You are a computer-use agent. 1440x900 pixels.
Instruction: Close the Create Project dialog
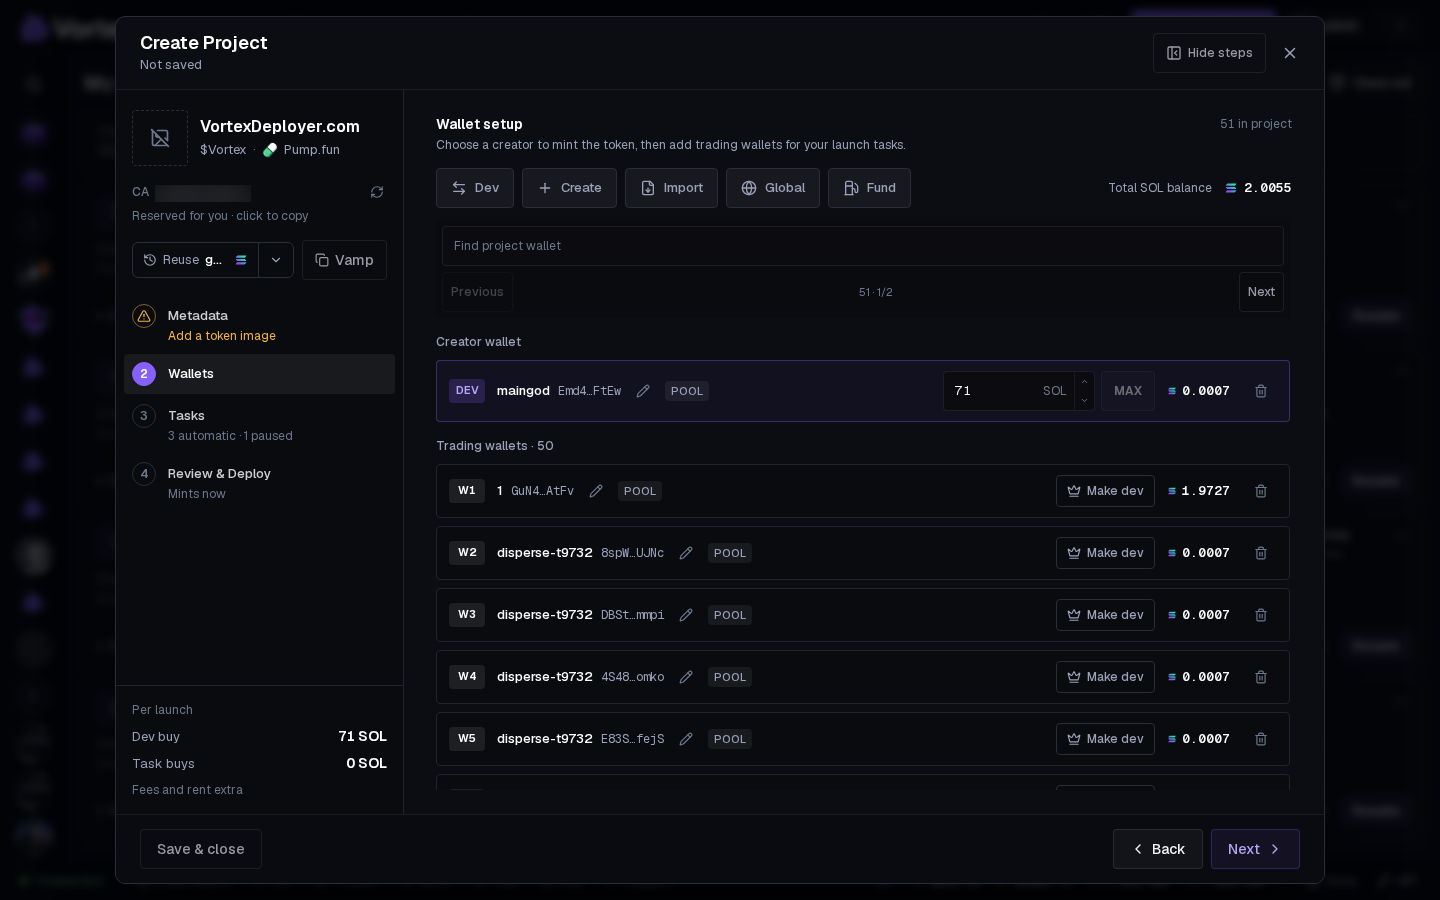point(1290,53)
